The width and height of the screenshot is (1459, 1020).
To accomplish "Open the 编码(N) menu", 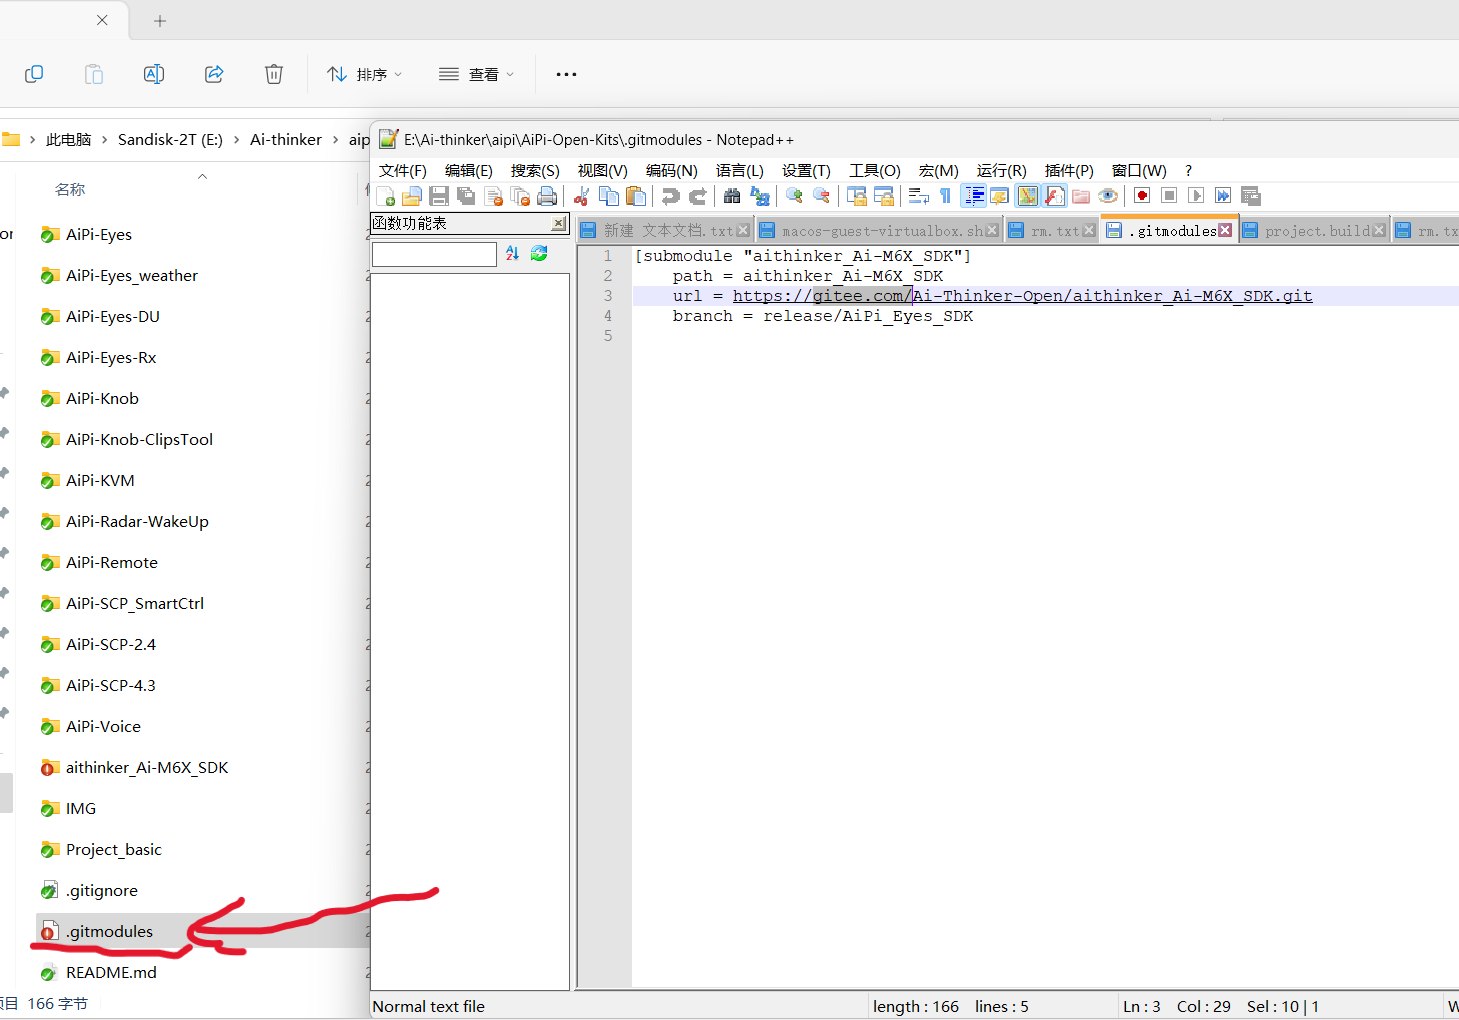I will [x=672, y=171].
